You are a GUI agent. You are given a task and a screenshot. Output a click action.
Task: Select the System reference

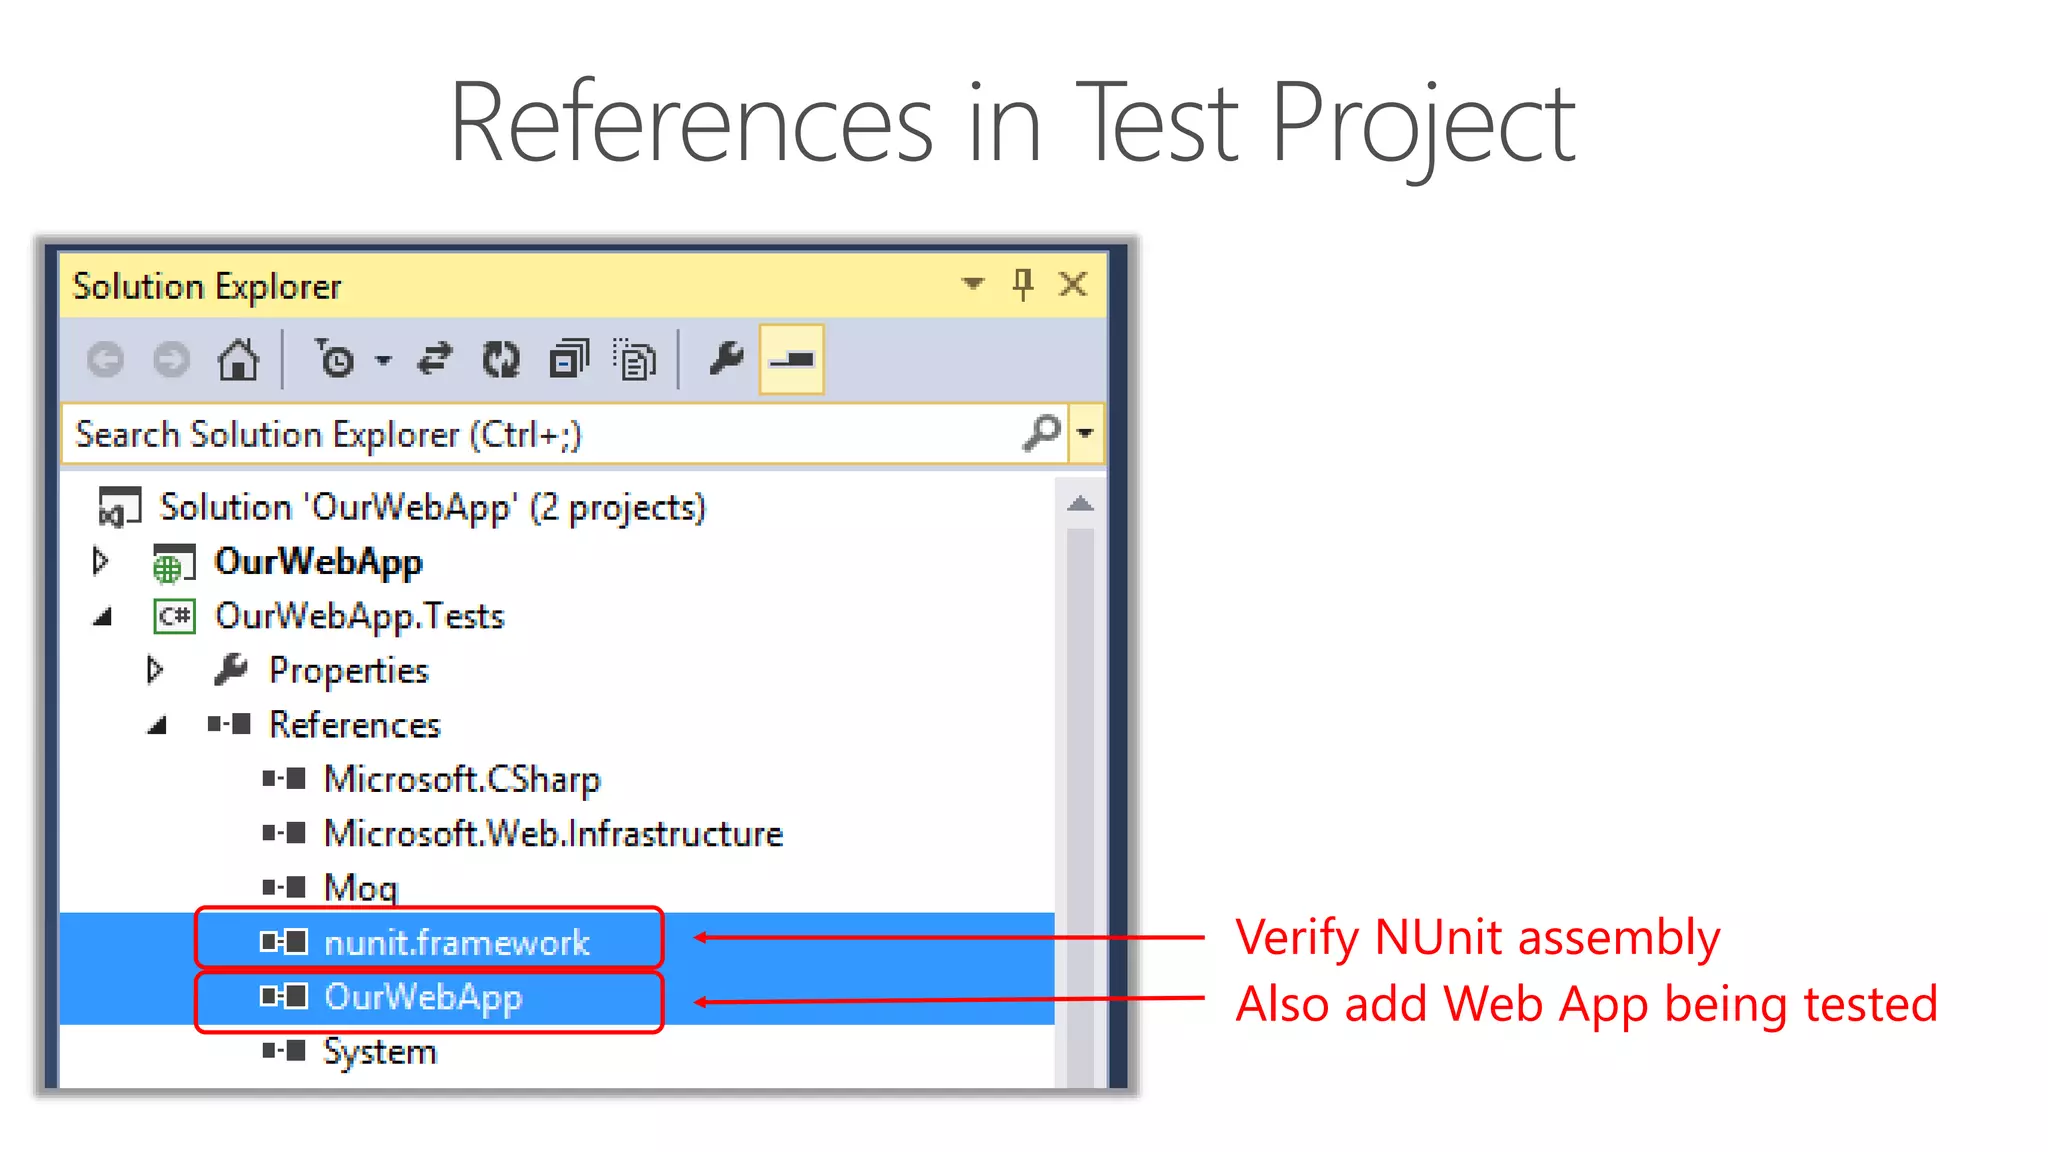click(379, 1052)
